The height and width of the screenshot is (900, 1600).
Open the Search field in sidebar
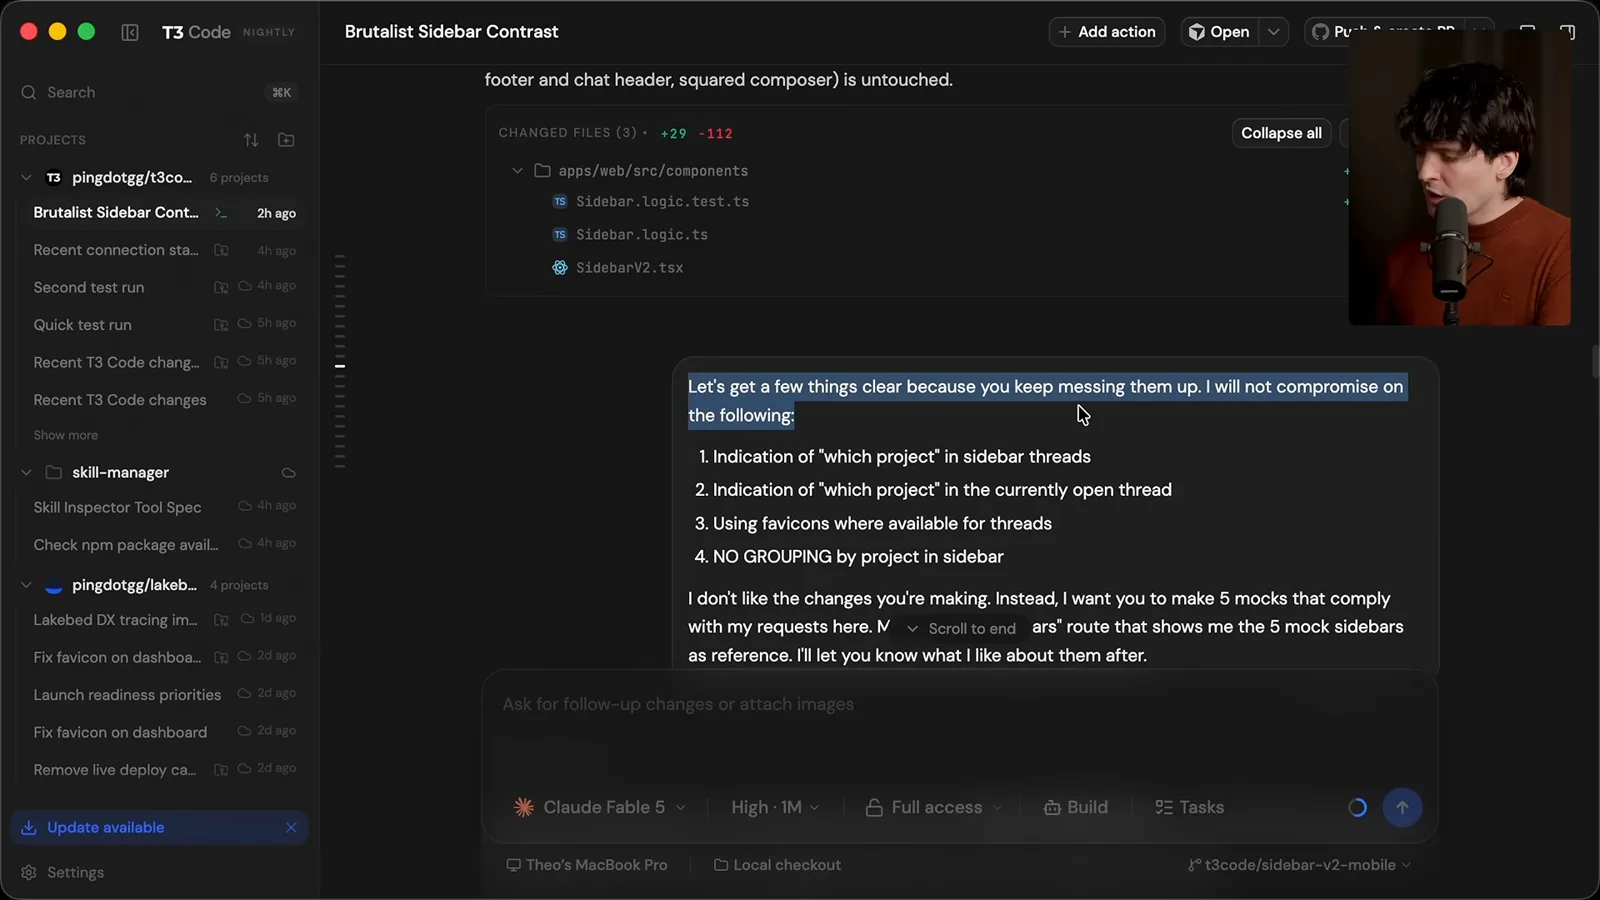(x=160, y=92)
